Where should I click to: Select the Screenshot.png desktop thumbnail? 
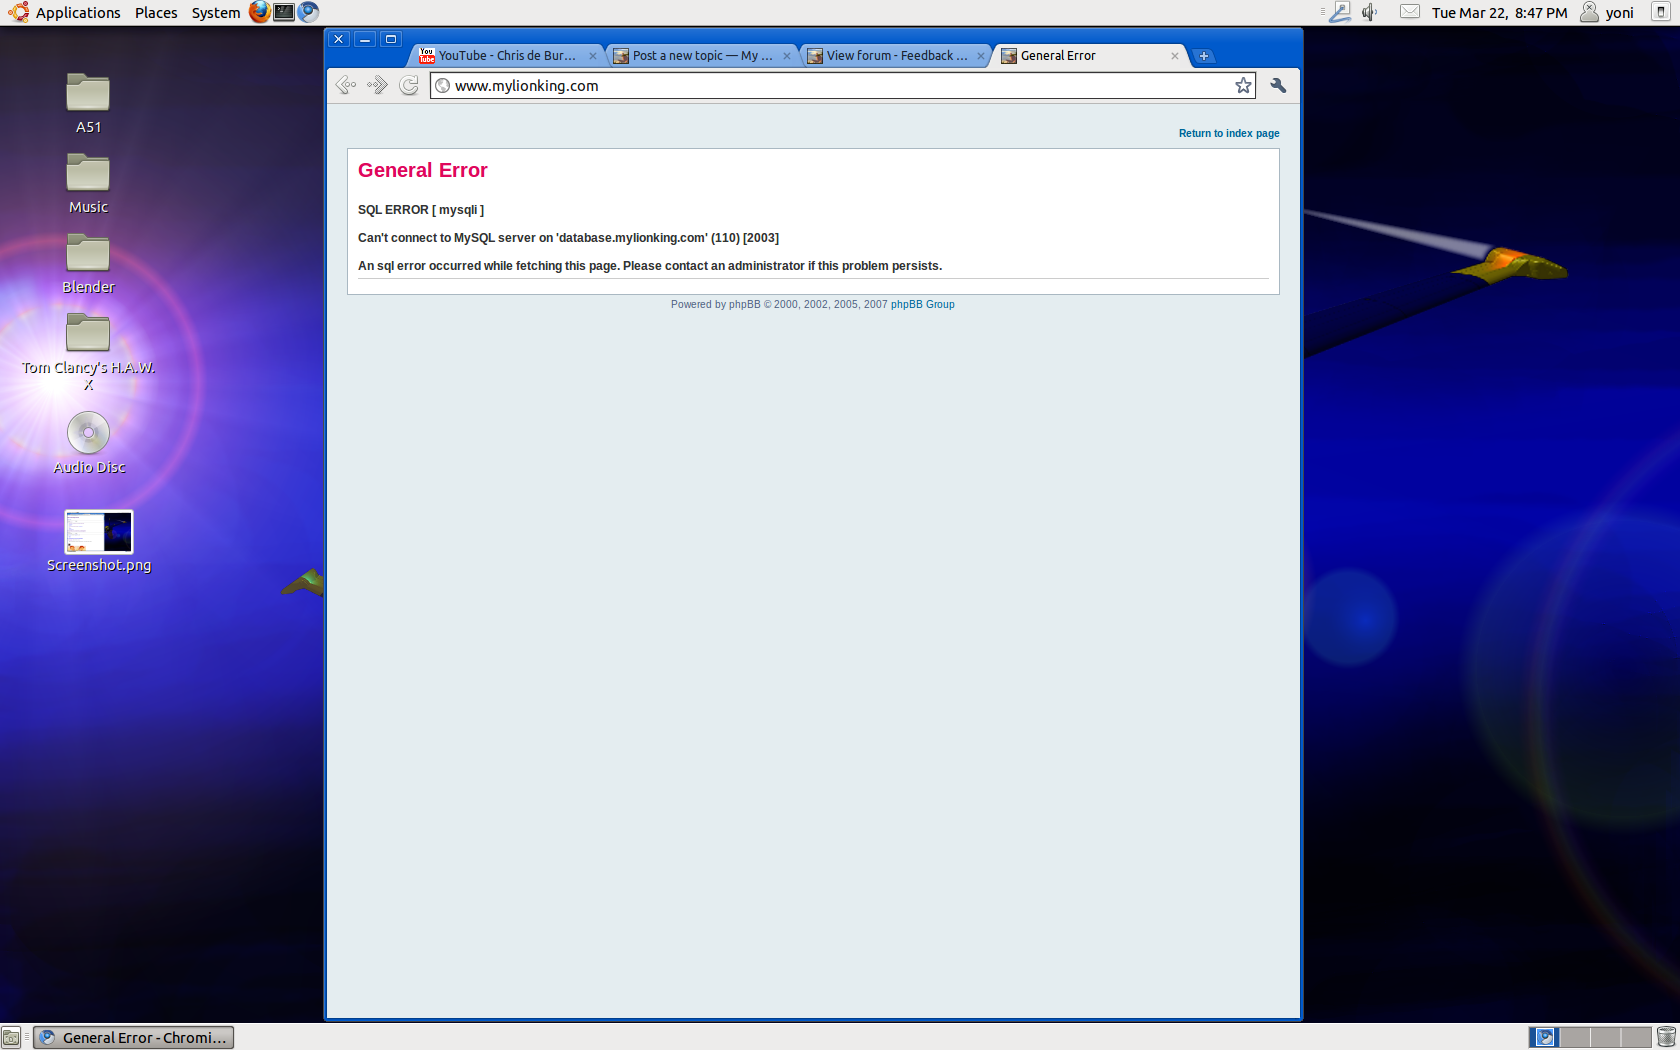tap(99, 532)
